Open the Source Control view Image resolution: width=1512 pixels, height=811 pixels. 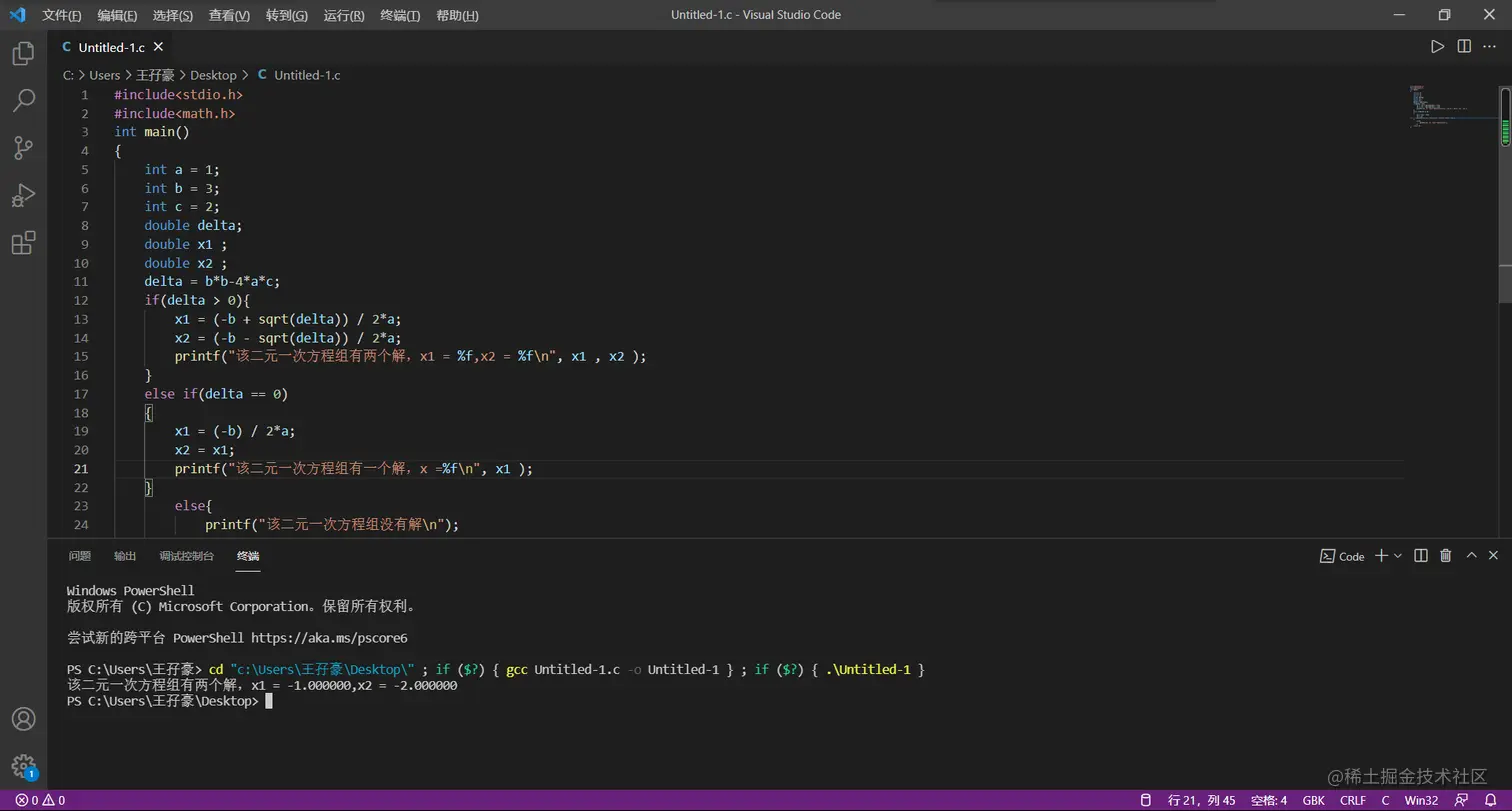tap(23, 148)
